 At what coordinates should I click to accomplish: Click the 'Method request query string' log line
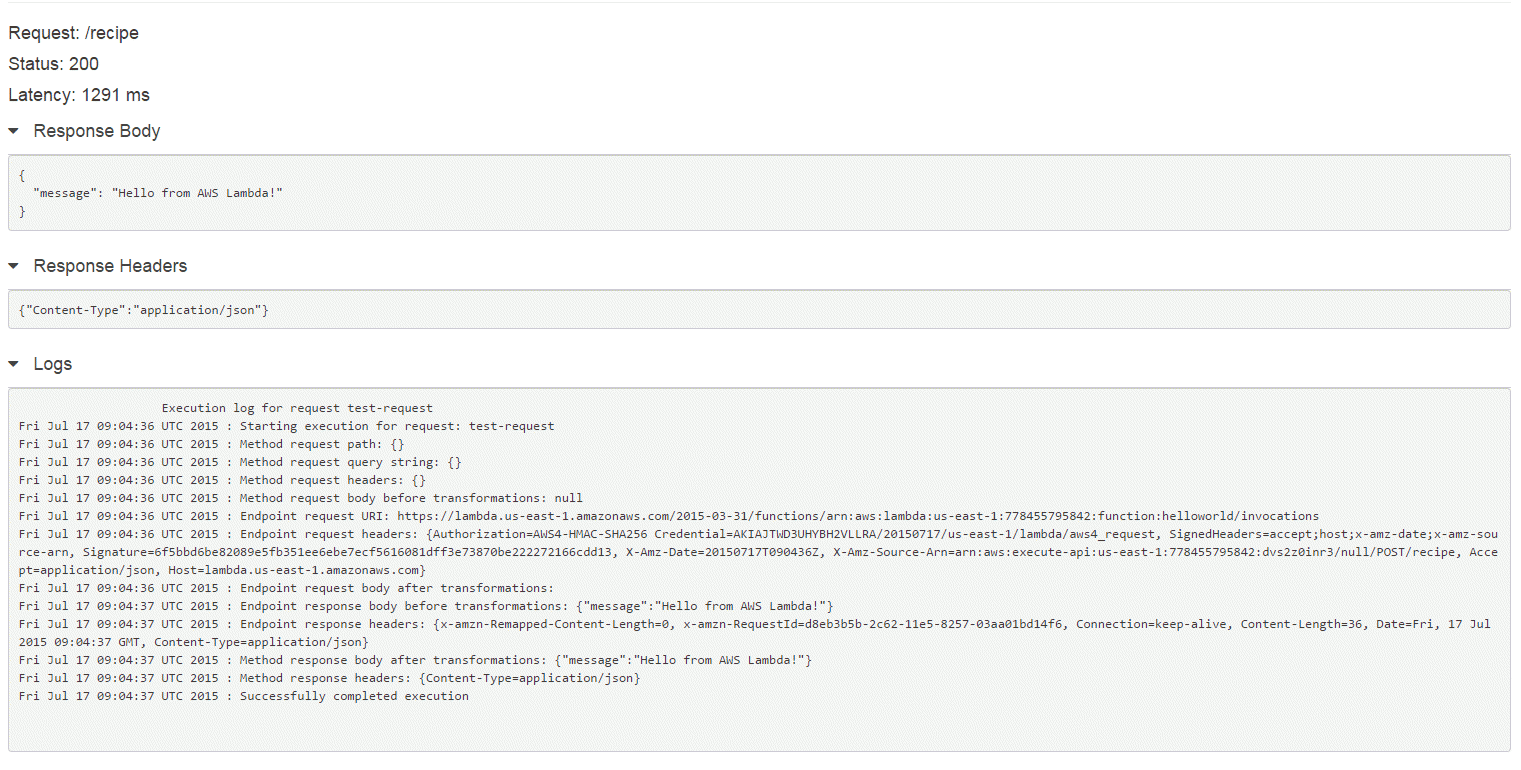point(240,462)
